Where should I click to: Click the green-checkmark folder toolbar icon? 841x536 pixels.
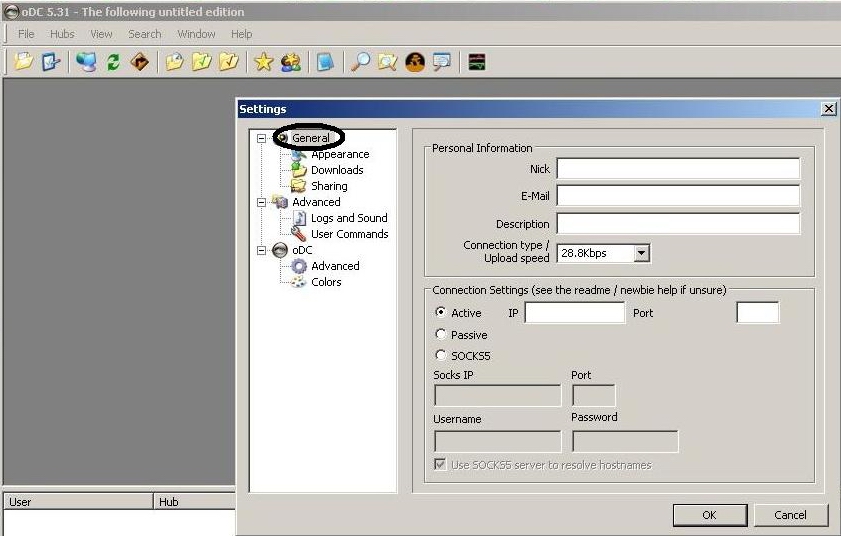point(202,62)
